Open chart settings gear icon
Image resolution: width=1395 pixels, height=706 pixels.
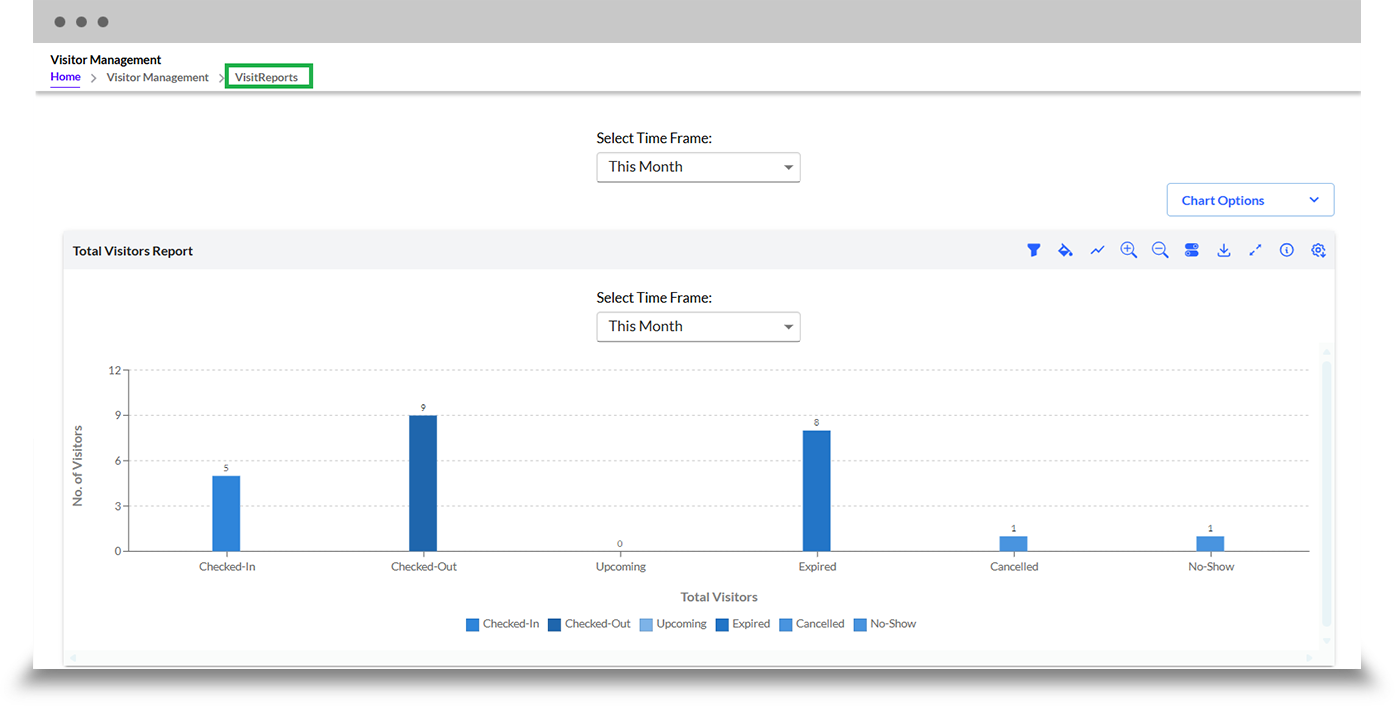(1318, 251)
